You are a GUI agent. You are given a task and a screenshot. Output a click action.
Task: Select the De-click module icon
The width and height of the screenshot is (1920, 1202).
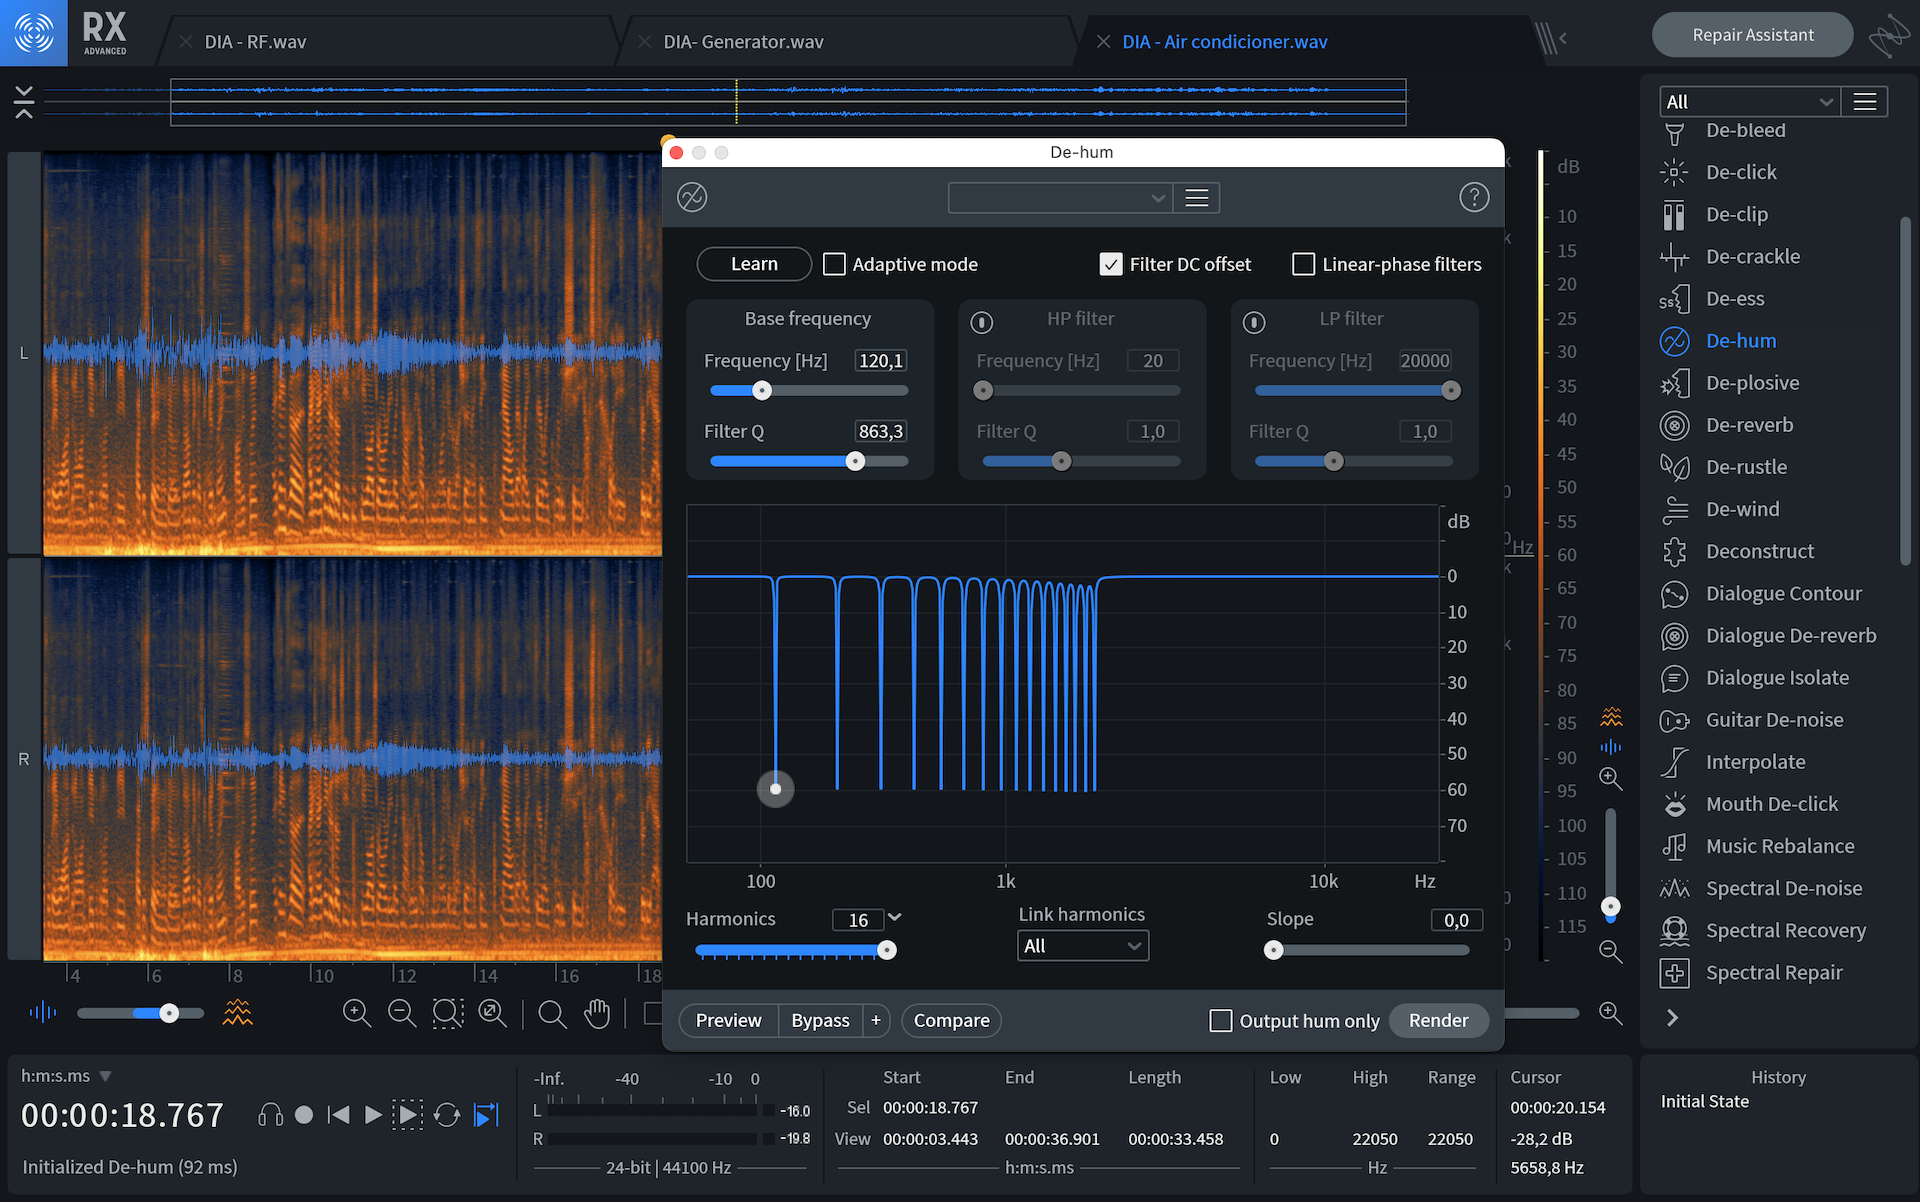tap(1674, 172)
